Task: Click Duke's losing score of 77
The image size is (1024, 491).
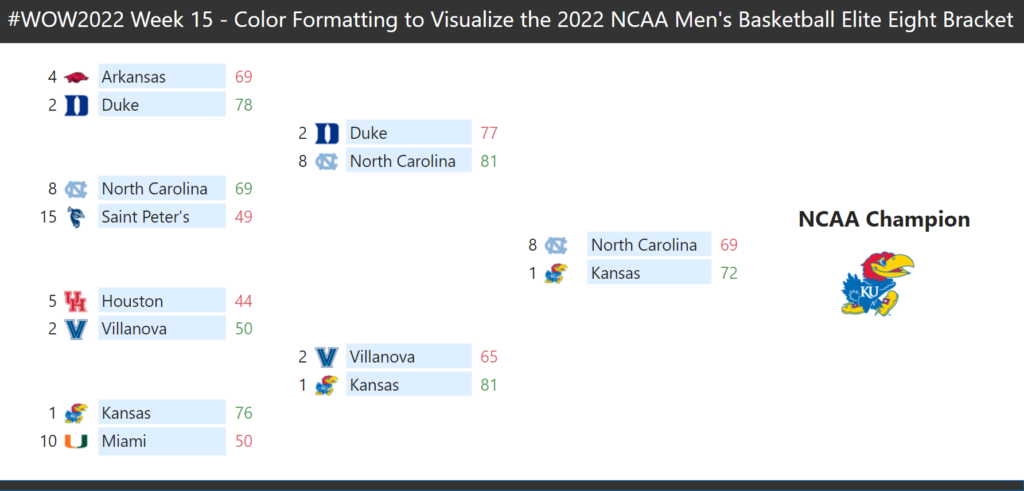Action: coord(489,133)
